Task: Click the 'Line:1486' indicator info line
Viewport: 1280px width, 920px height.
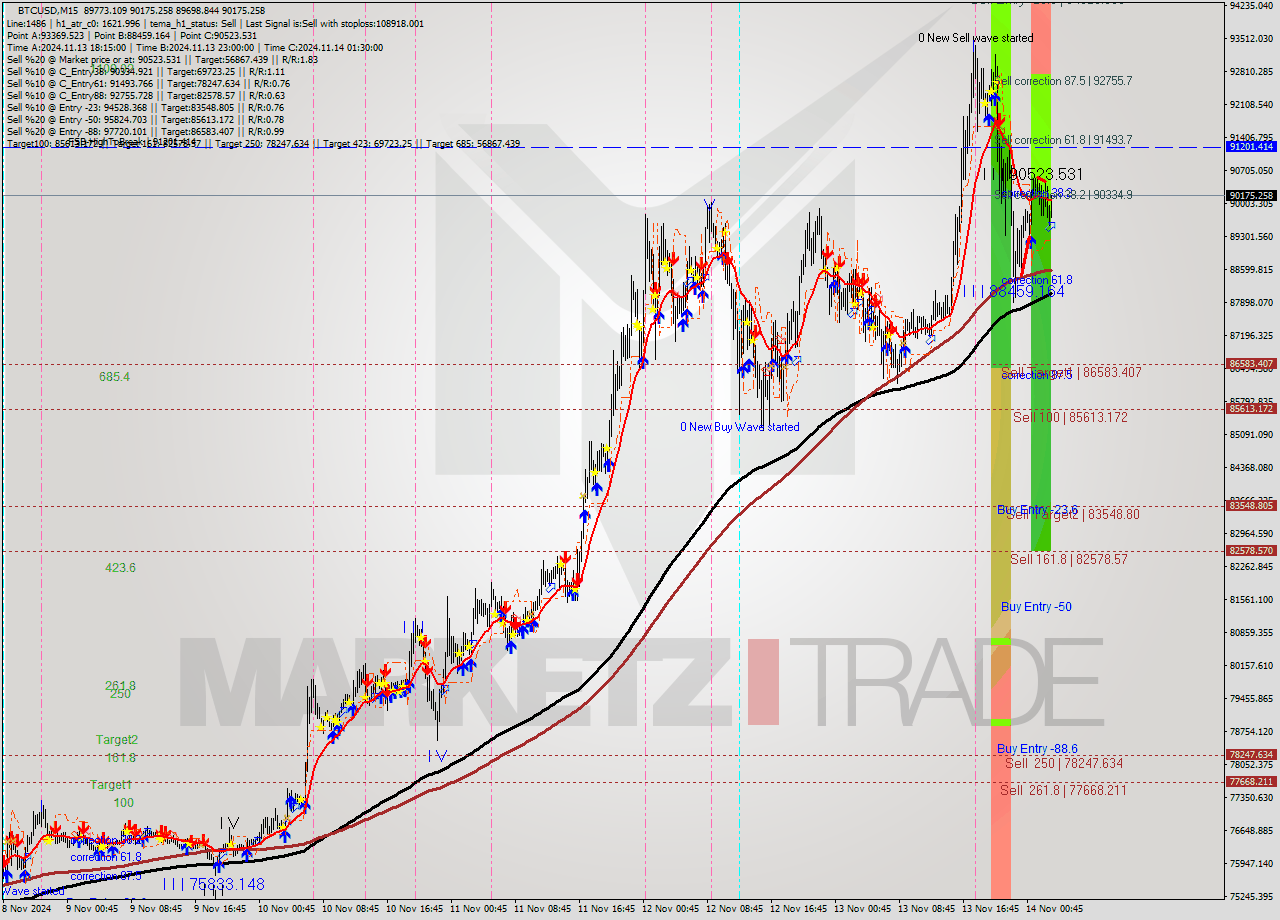Action: click(x=215, y=23)
